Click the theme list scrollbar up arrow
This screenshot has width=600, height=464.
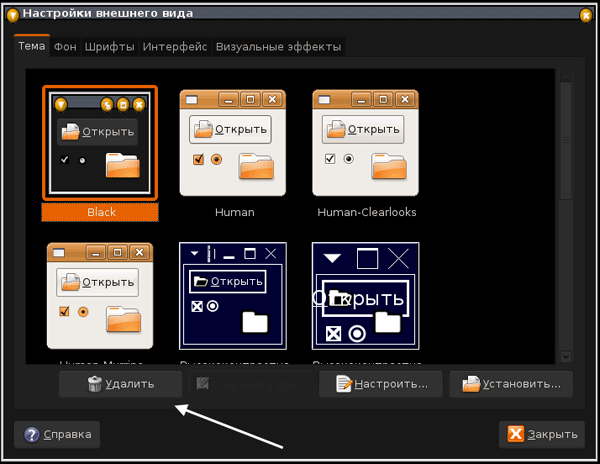click(x=565, y=75)
